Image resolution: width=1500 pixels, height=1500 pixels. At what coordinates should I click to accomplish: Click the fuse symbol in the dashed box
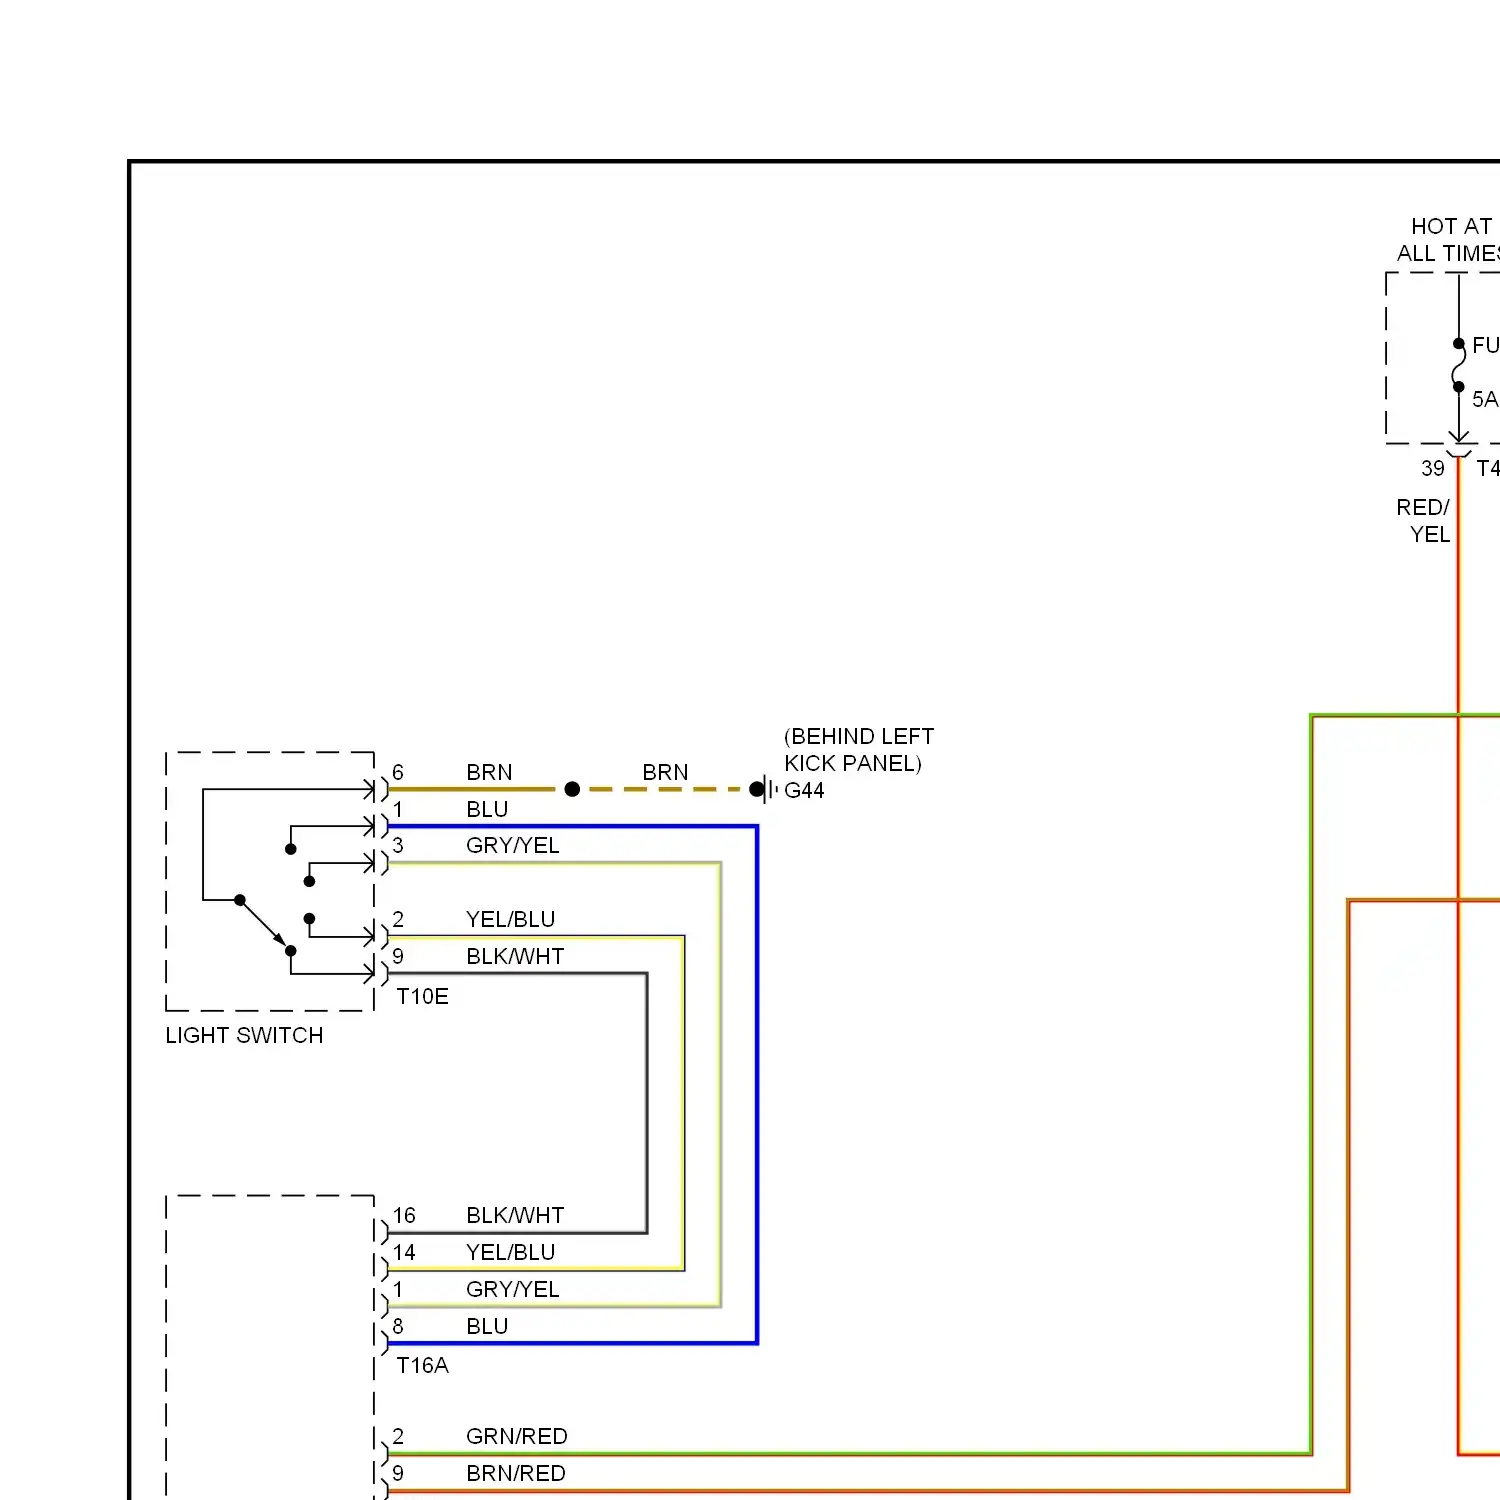tap(1459, 365)
